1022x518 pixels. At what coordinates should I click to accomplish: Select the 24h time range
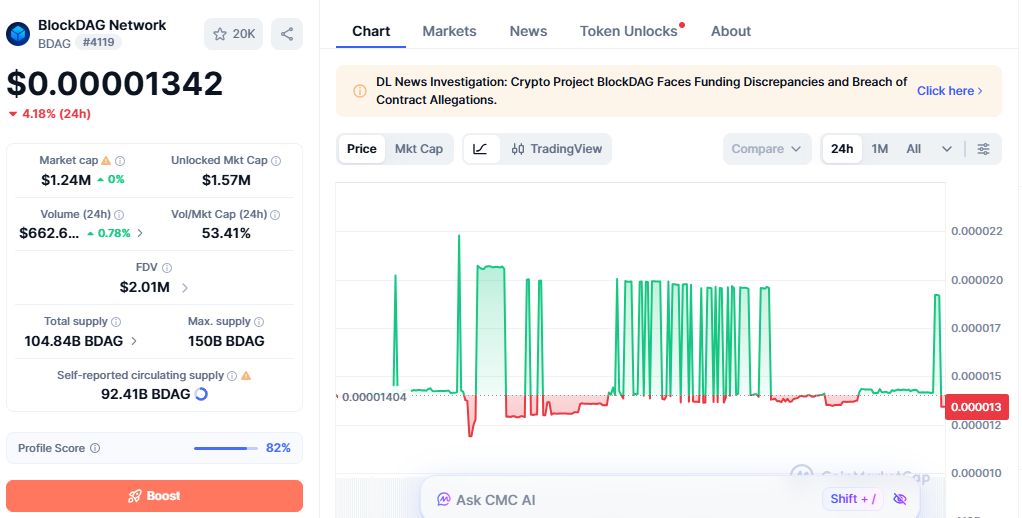[842, 149]
